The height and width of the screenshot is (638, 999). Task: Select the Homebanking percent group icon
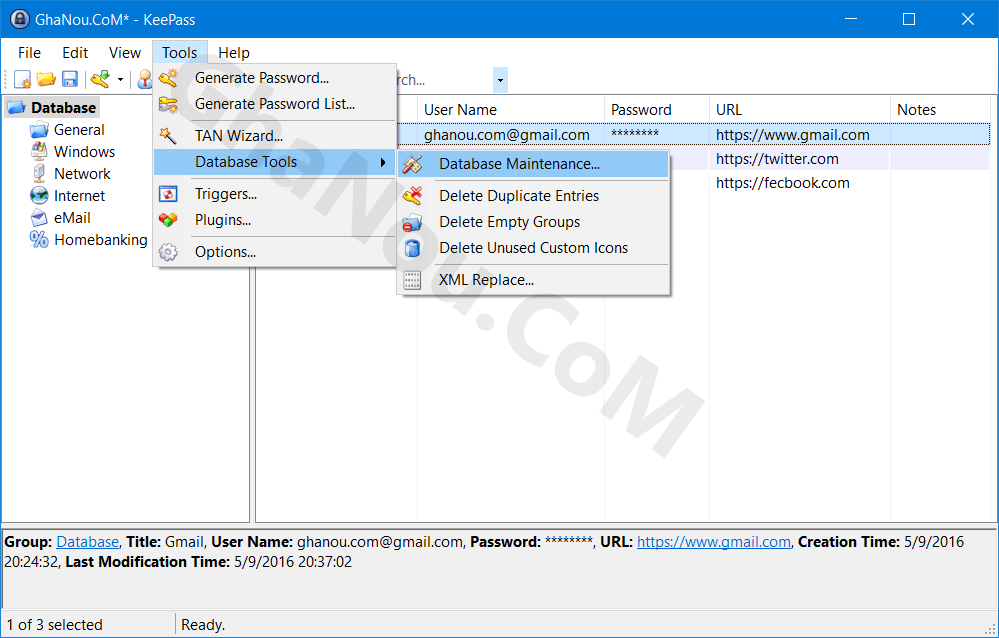click(x=40, y=240)
